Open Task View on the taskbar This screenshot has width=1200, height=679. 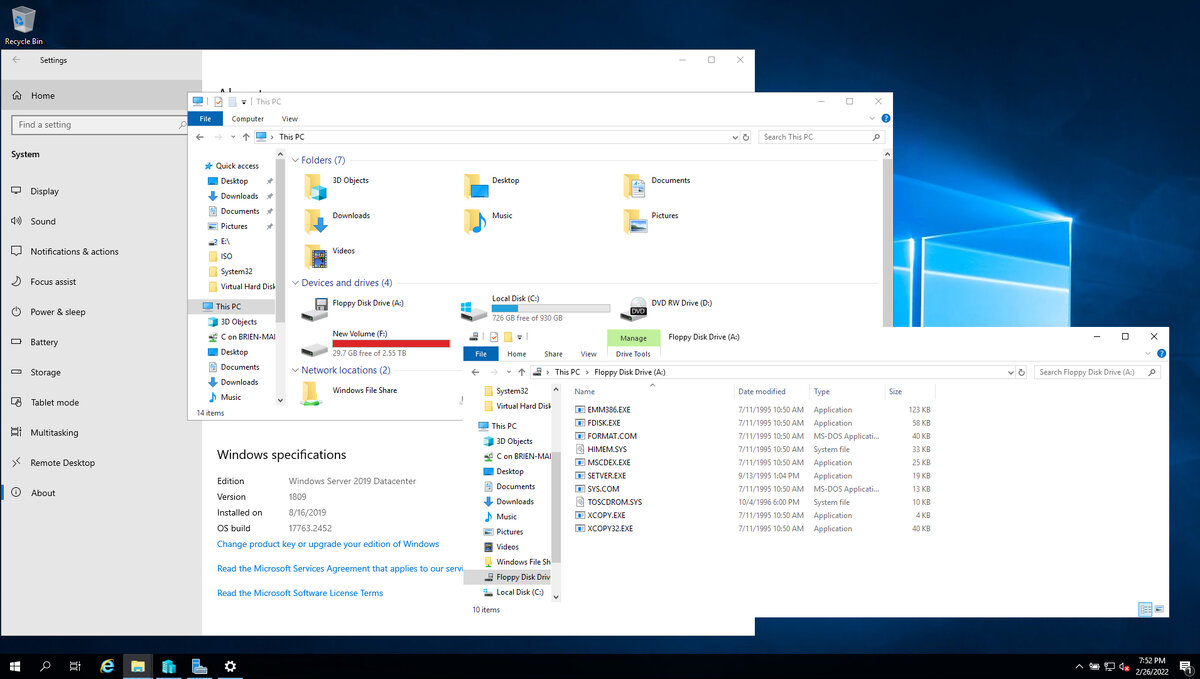(76, 666)
